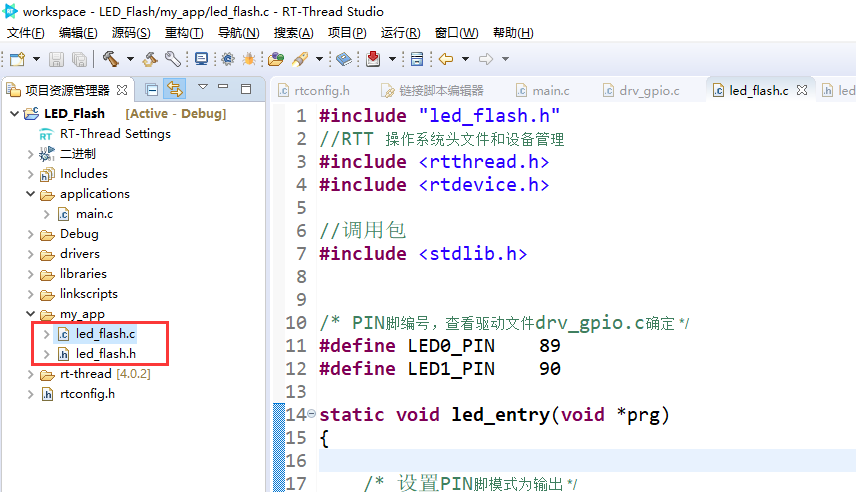Open the download dropdown arrow
The width and height of the screenshot is (856, 492).
pos(392,59)
